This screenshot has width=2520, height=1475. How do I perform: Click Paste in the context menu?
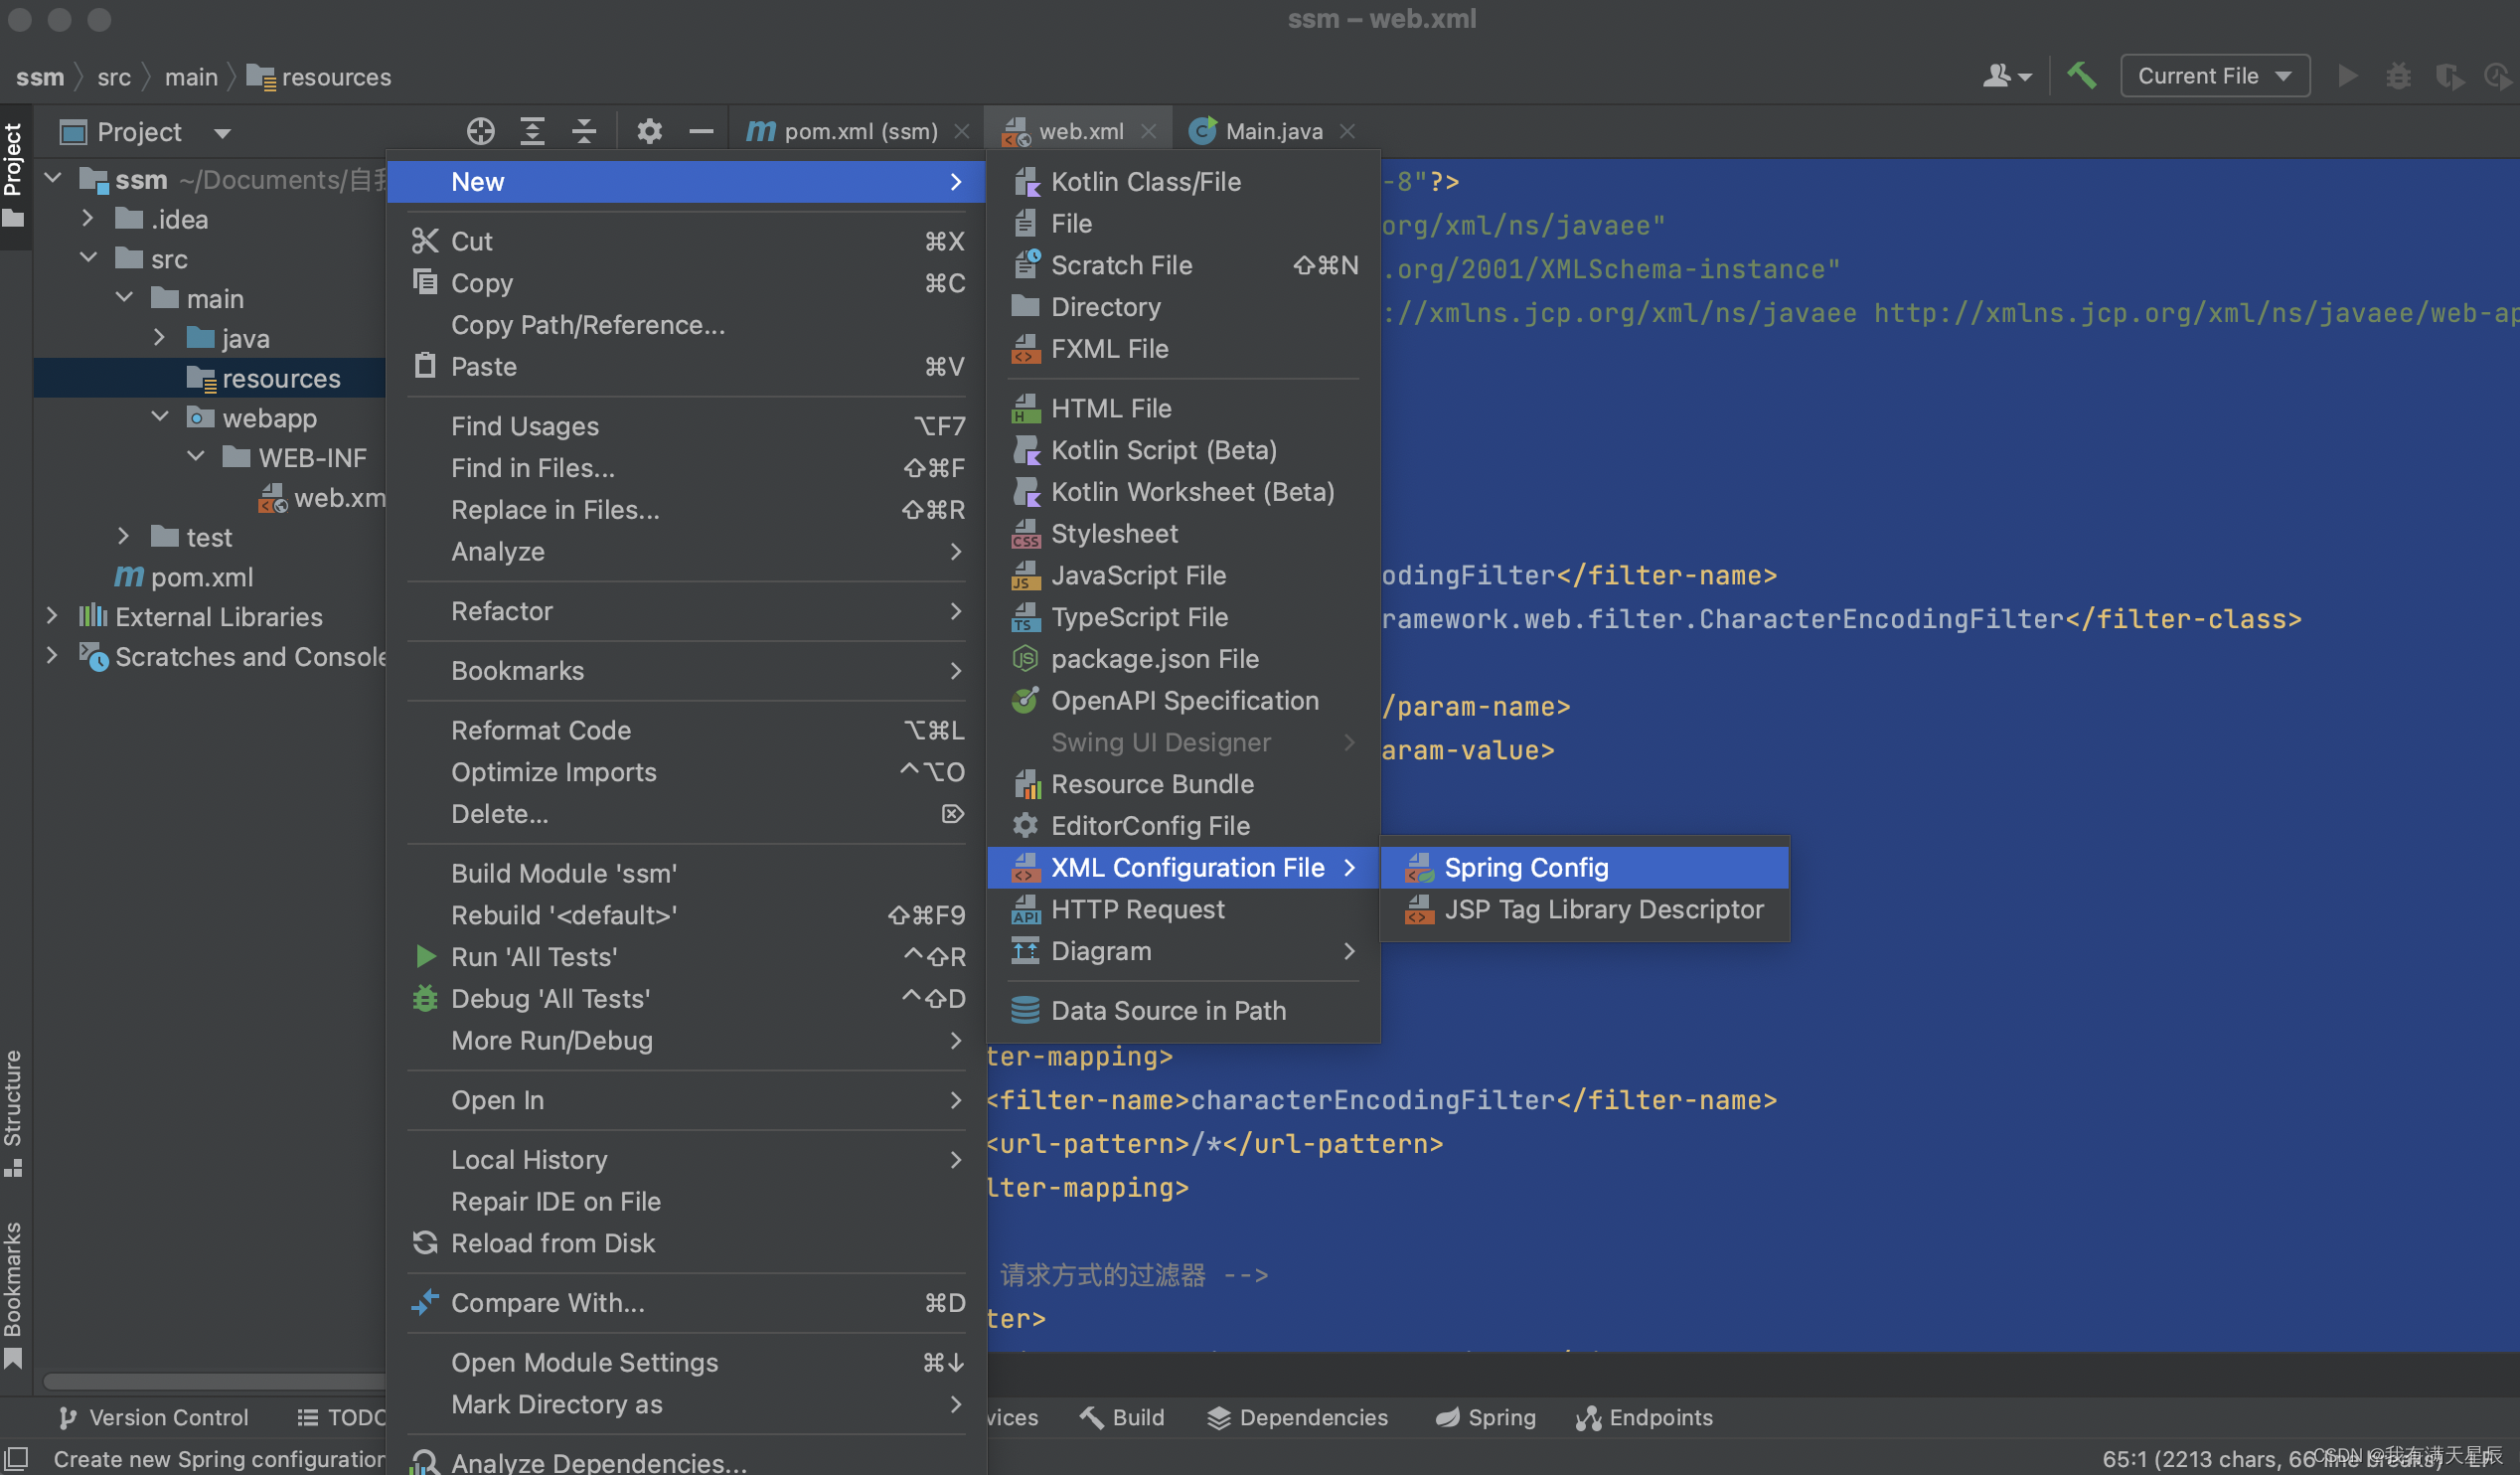[x=687, y=367]
